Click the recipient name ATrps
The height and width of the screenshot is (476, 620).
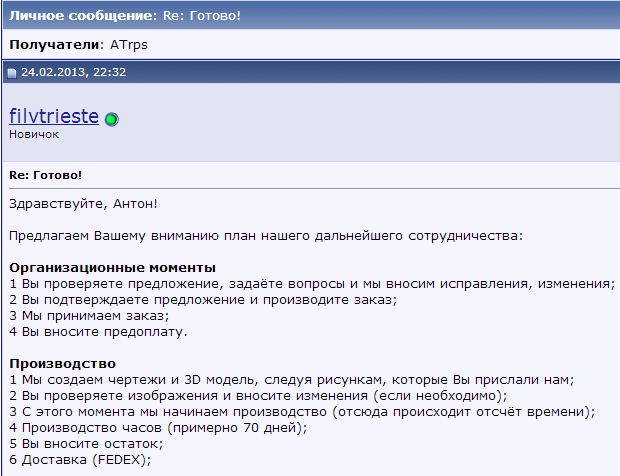[x=129, y=45]
